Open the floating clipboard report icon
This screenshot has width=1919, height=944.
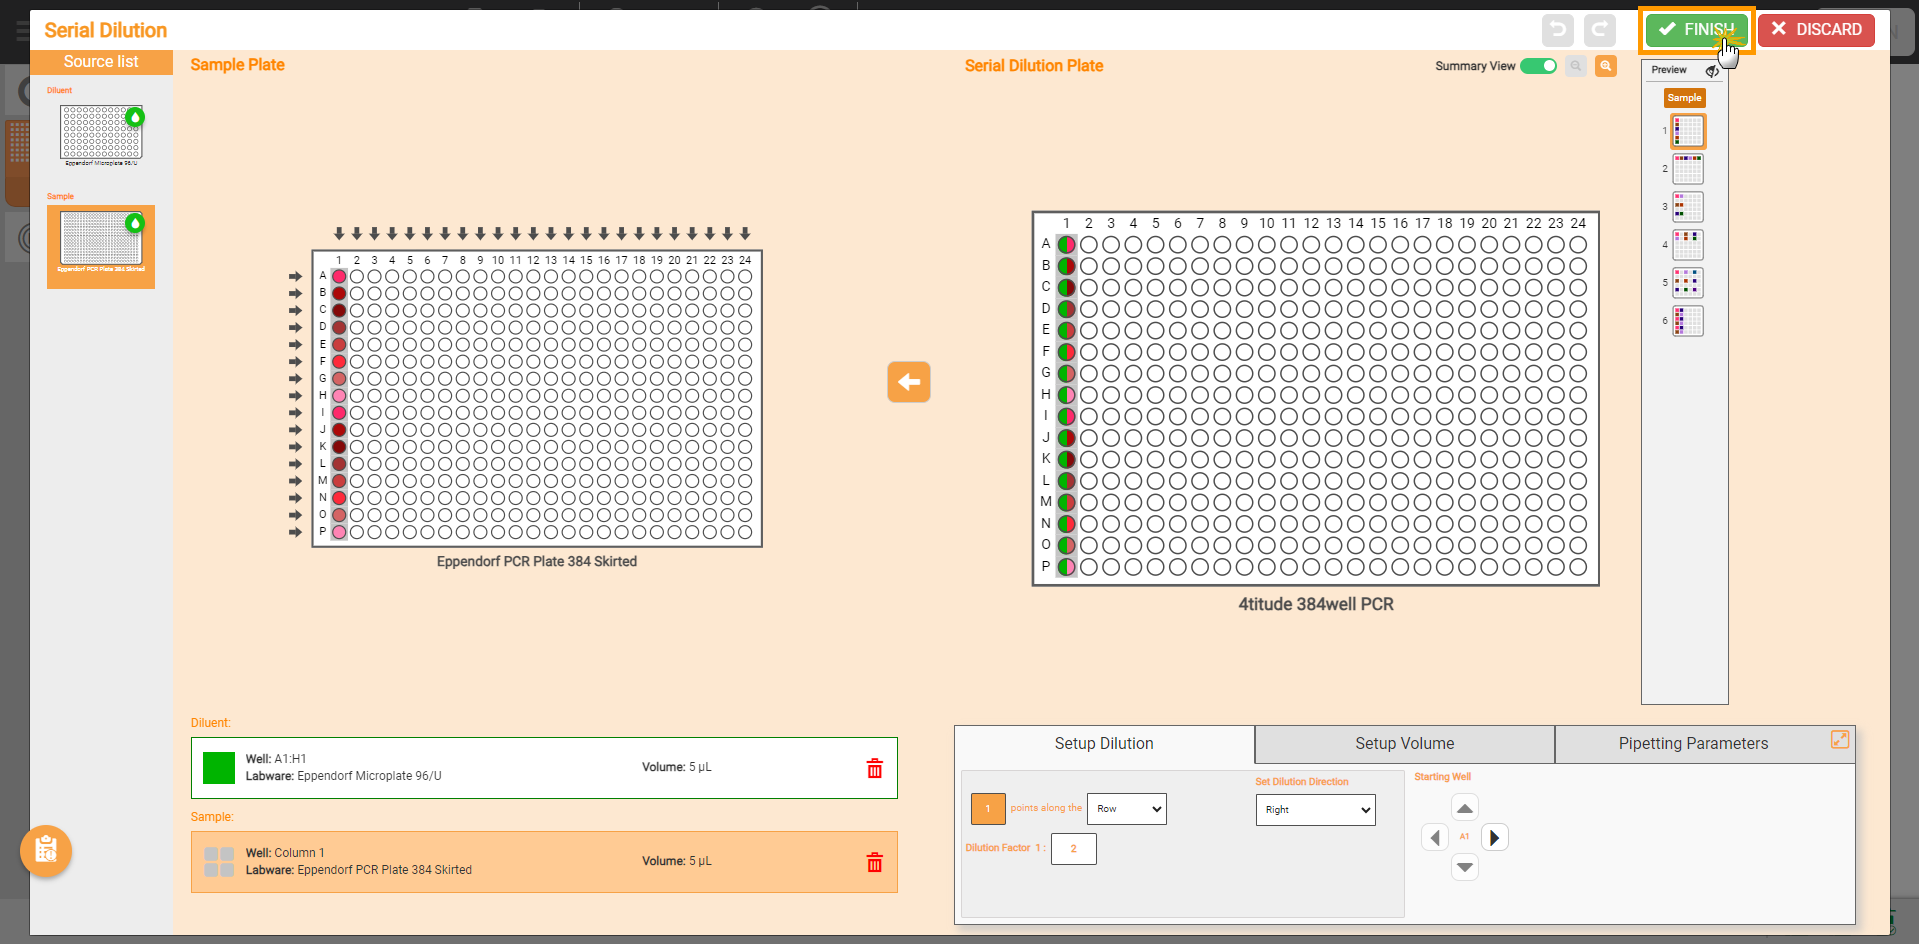[46, 851]
